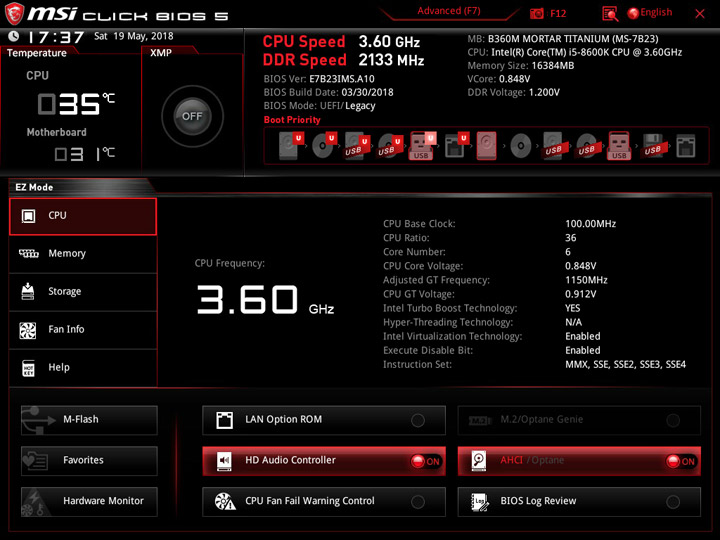Select the legacy CD/DVD boot device icon
Image resolution: width=720 pixels, height=540 pixels.
(520, 146)
